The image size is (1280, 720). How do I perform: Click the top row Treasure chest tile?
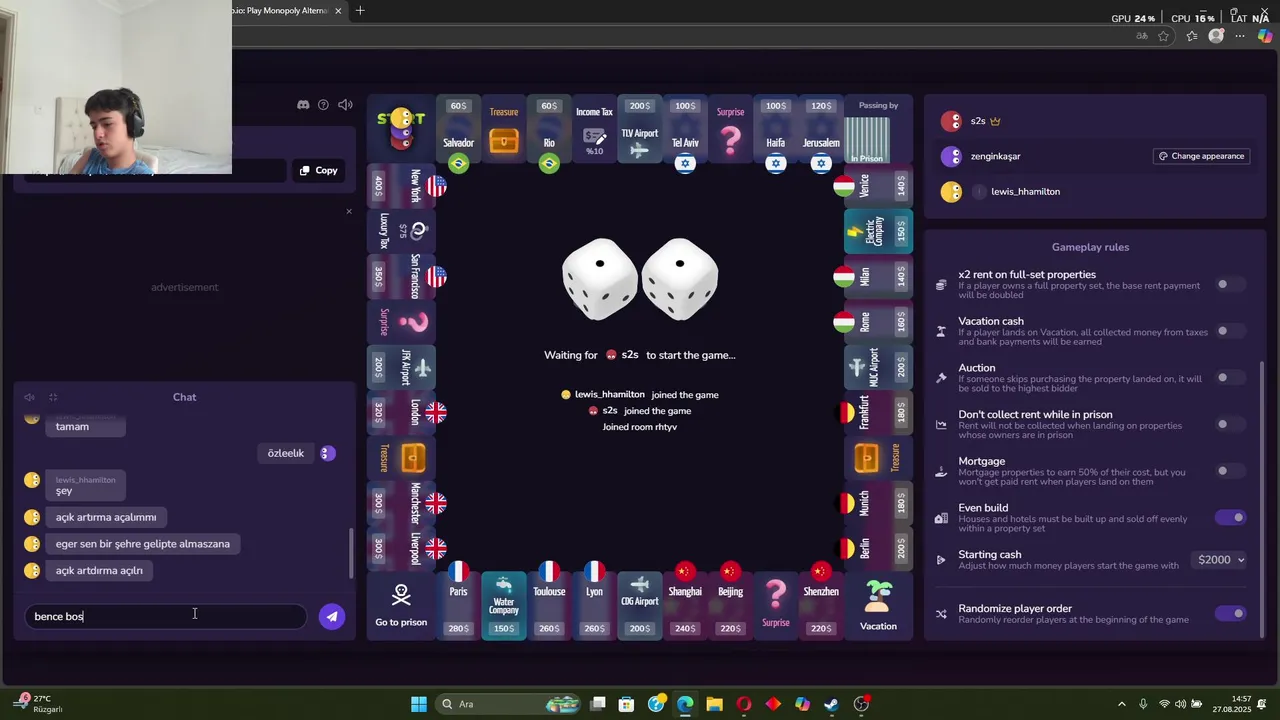pyautogui.click(x=504, y=130)
